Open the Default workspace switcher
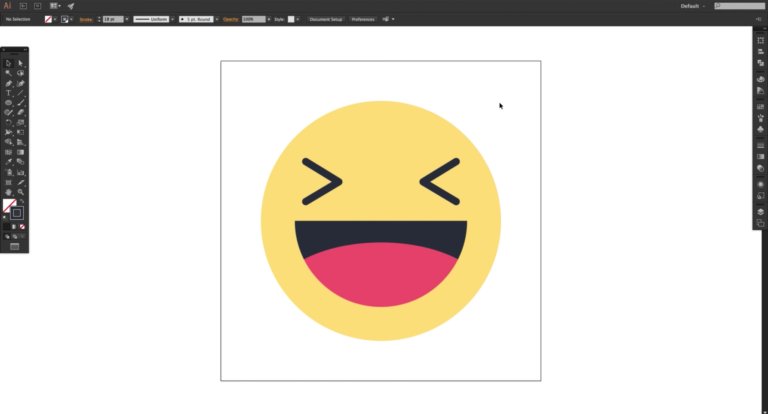 [693, 6]
